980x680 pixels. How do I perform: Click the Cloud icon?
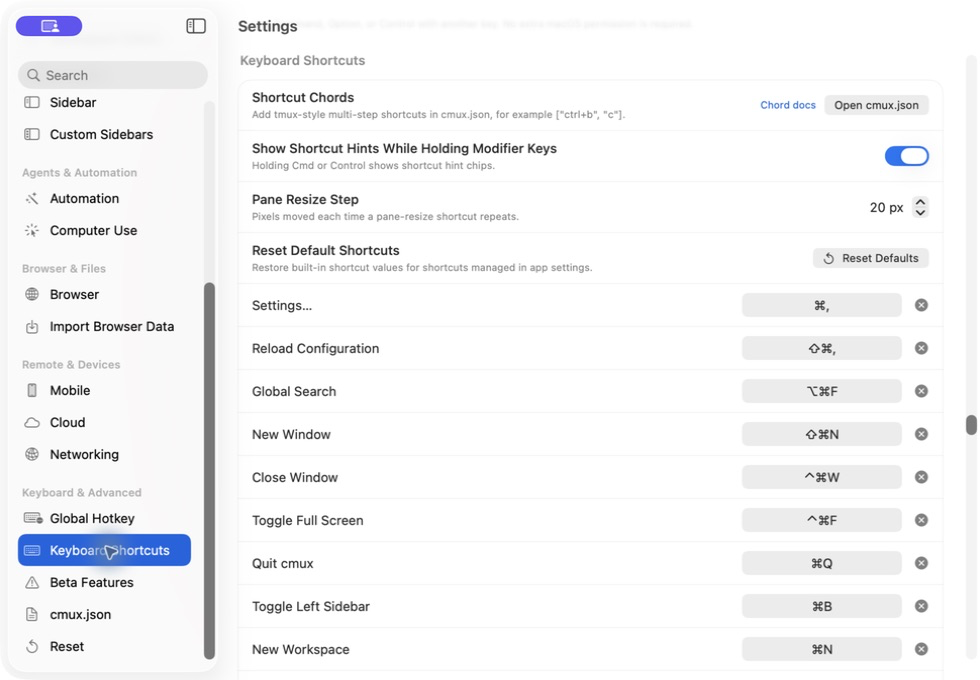(32, 422)
